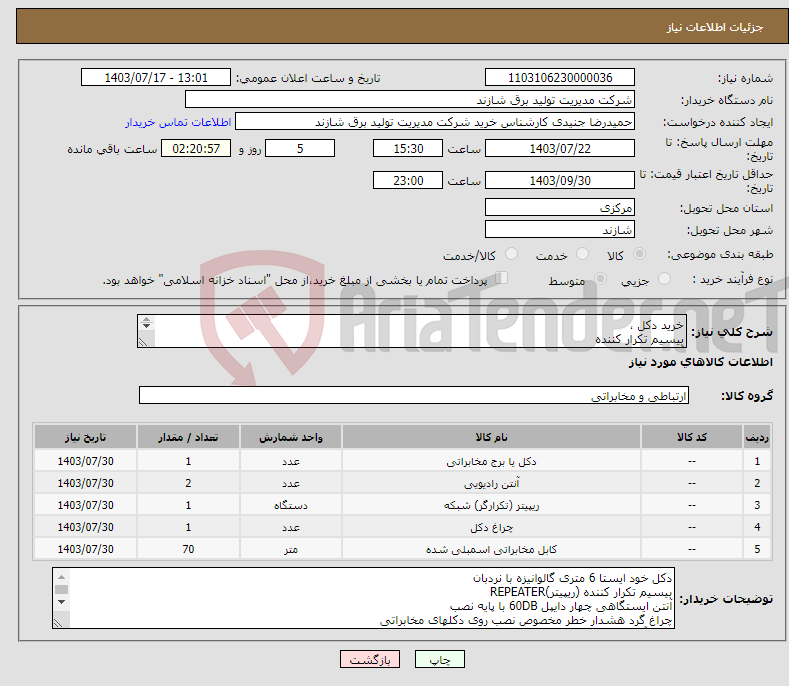The image size is (789, 686).
Task: Click the buyer notes scrollbar thumb
Action: click(x=61, y=589)
